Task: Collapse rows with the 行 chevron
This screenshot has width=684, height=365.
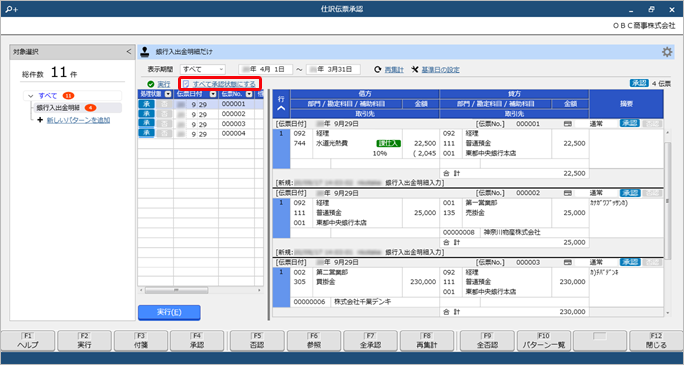Action: [x=281, y=108]
